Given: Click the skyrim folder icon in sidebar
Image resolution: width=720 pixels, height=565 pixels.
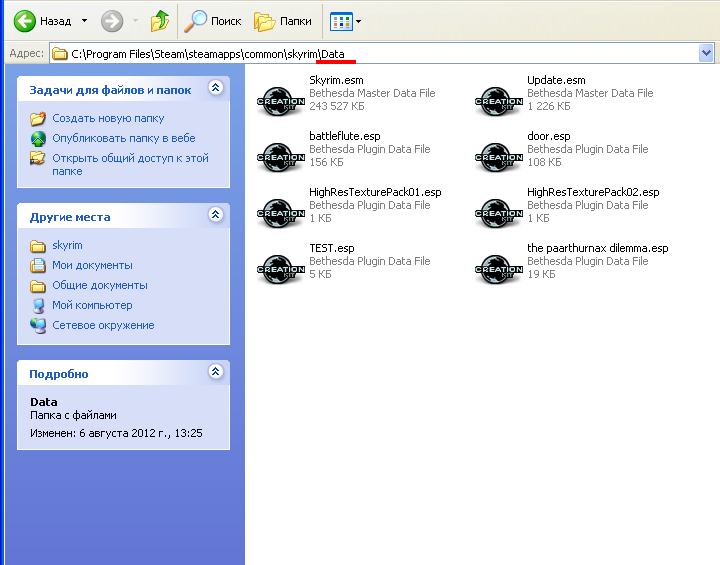Looking at the screenshot, I should [38, 246].
